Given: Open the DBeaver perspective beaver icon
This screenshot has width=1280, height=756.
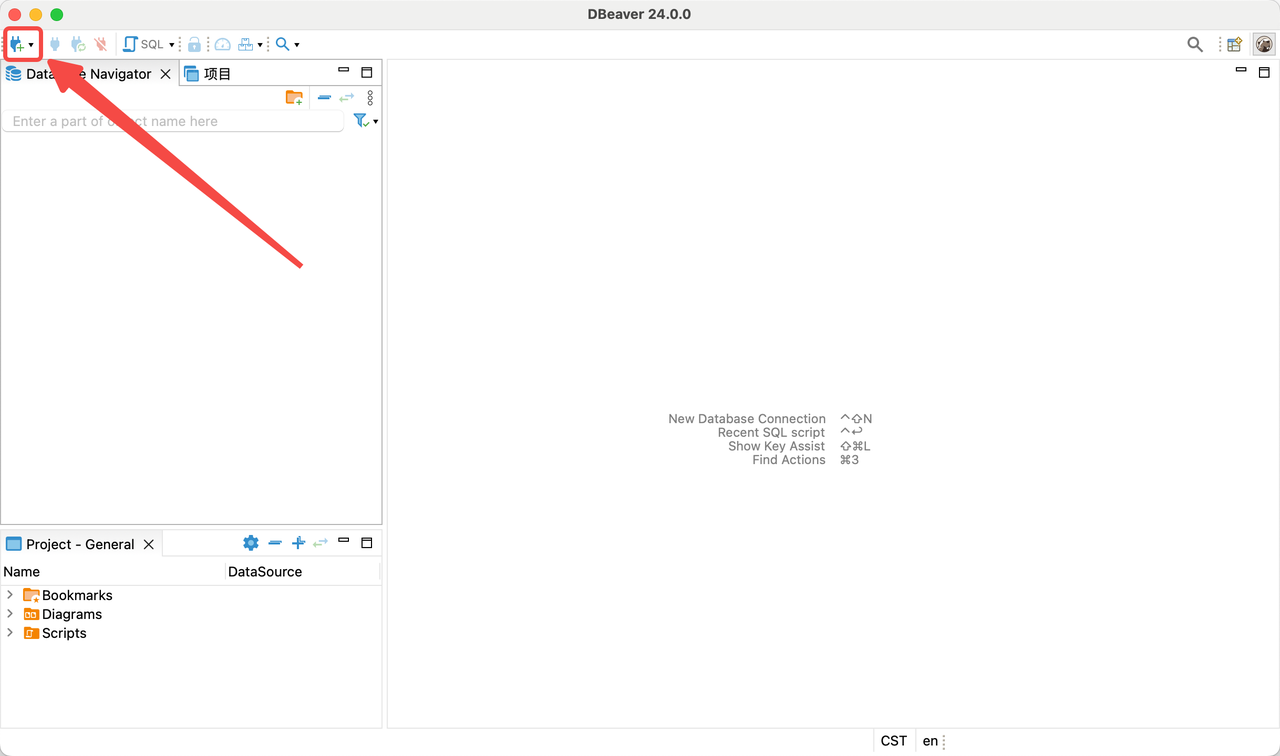Looking at the screenshot, I should tap(1264, 44).
